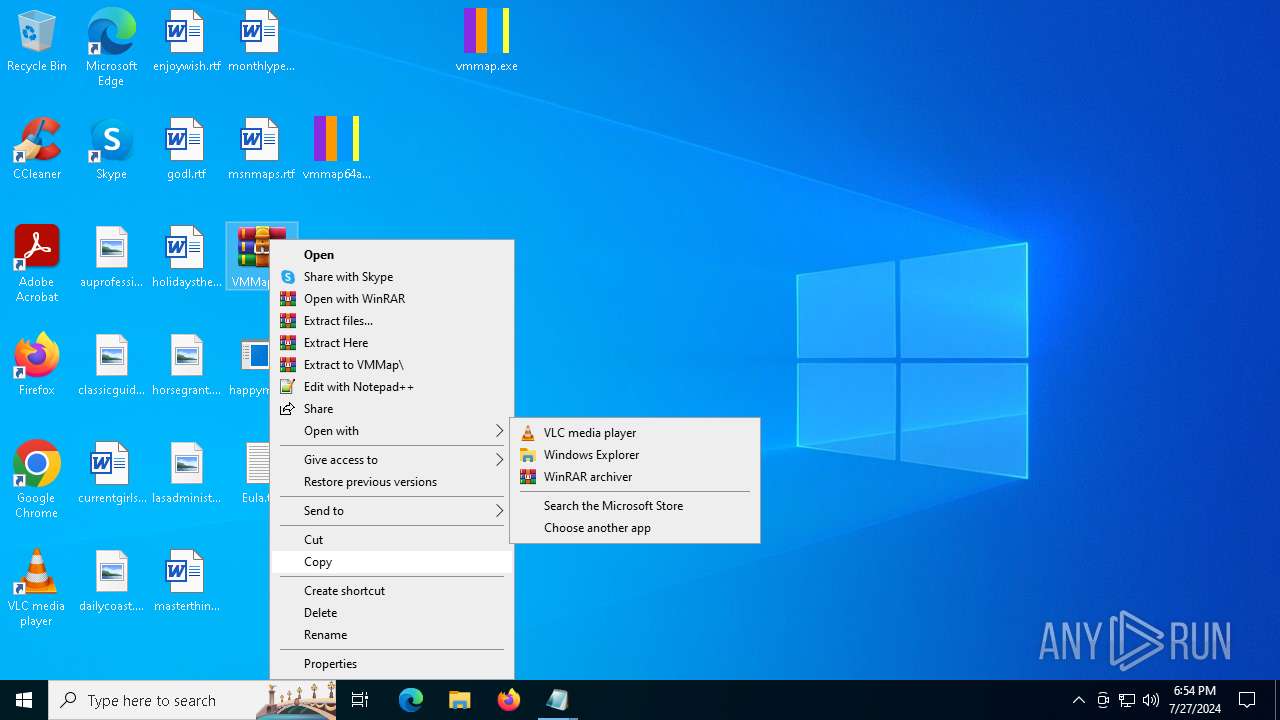Select the Firefox desktop shortcut
Viewport: 1280px width, 720px height.
(x=37, y=366)
